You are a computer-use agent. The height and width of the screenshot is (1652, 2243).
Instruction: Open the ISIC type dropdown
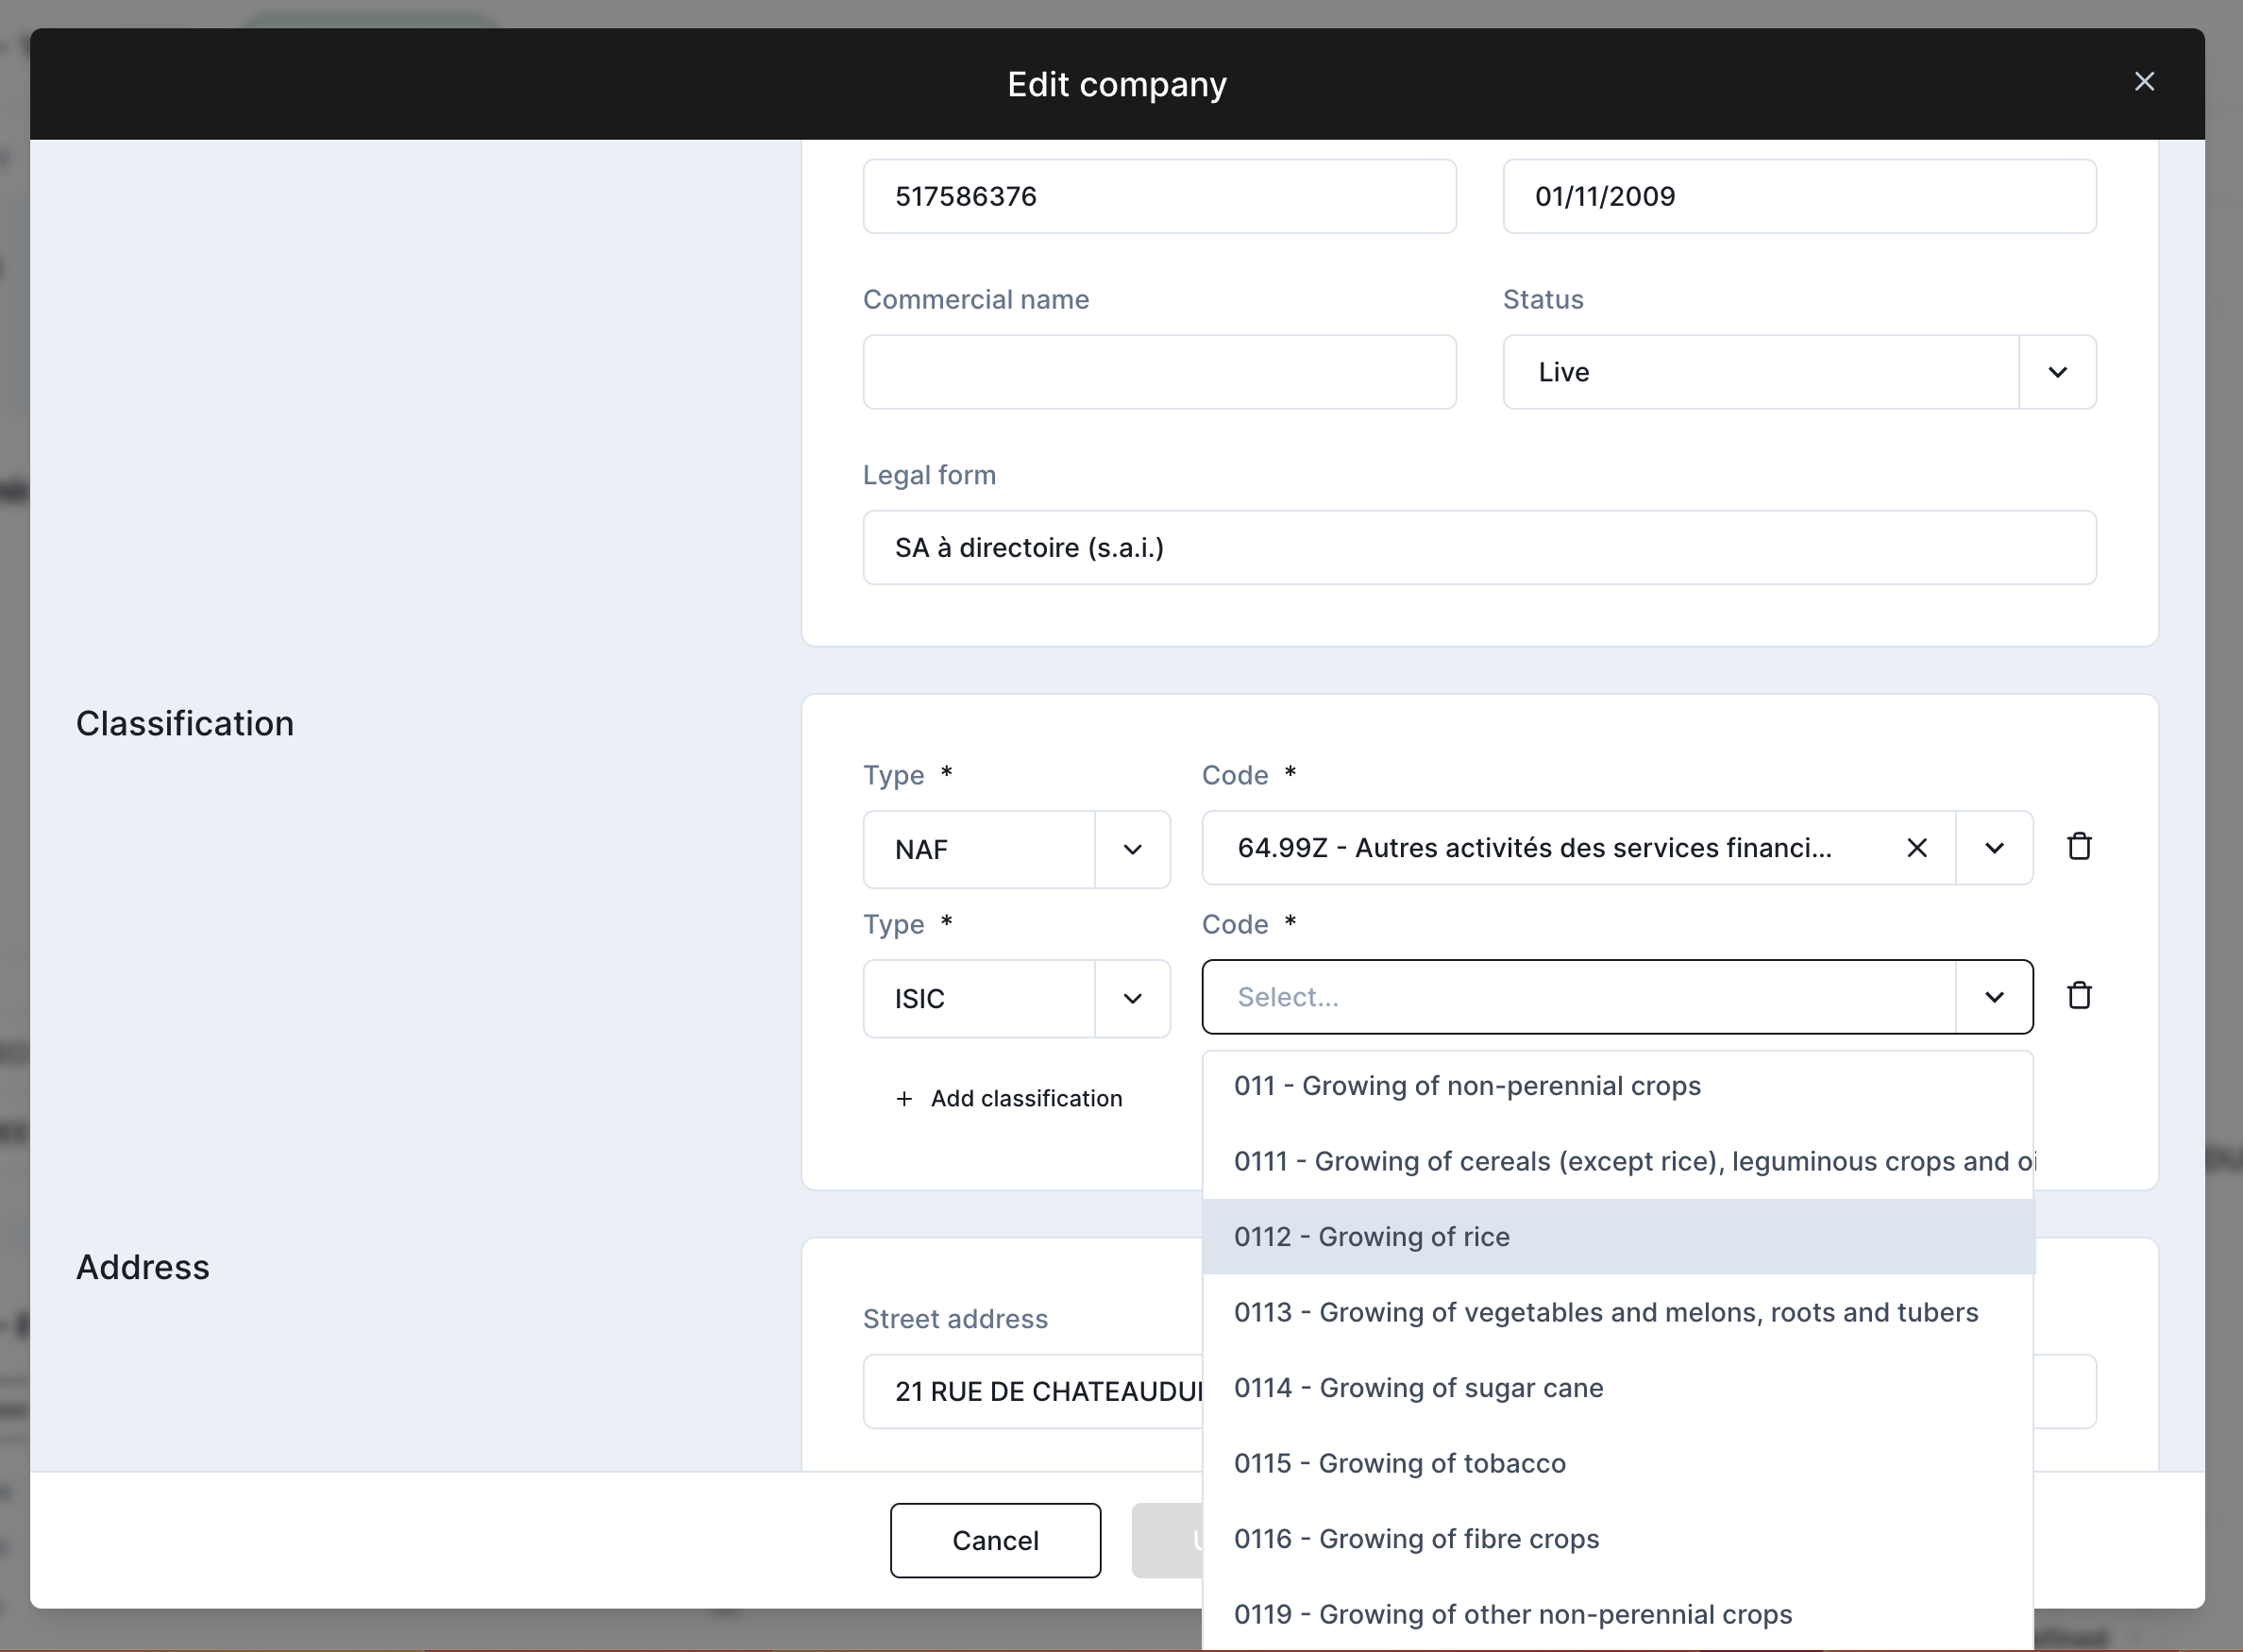(x=1132, y=999)
